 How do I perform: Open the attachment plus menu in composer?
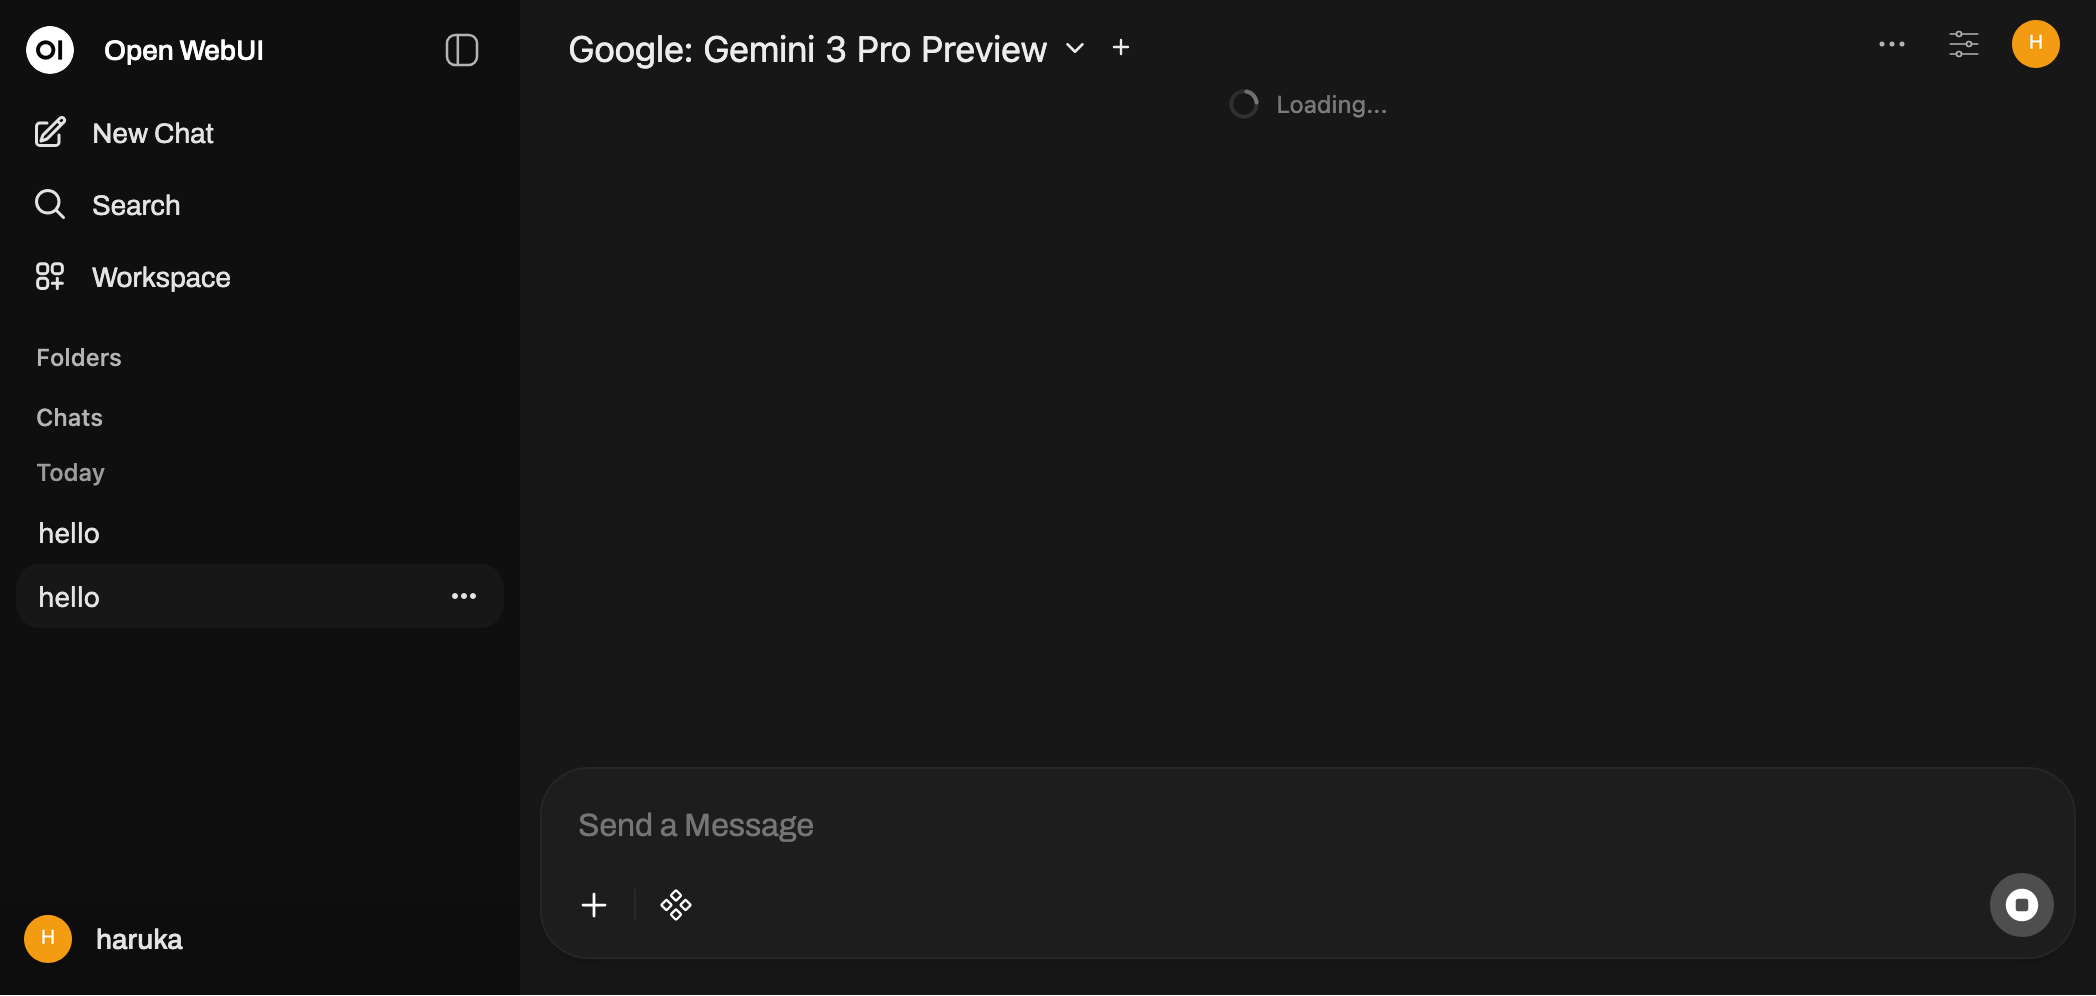pos(594,905)
